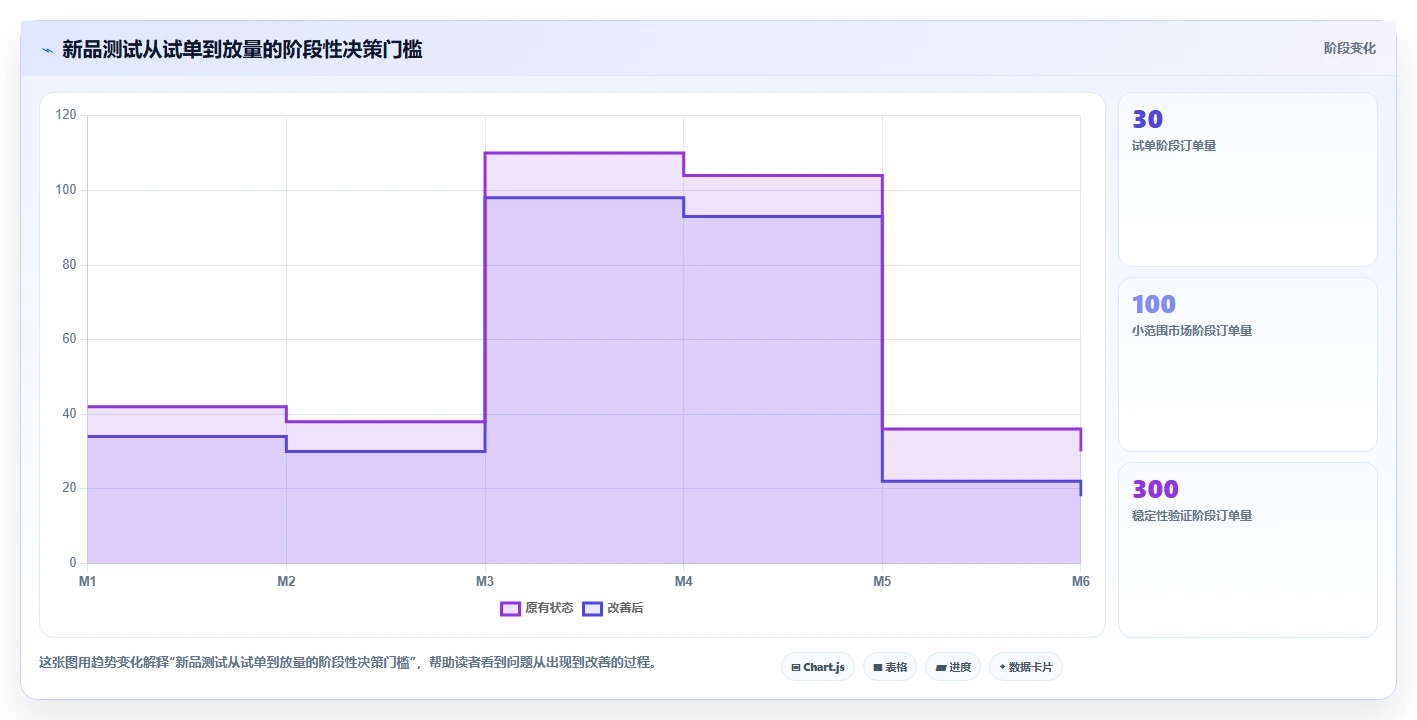
Task: Click the 60 y-axis value
Action: tap(69, 339)
